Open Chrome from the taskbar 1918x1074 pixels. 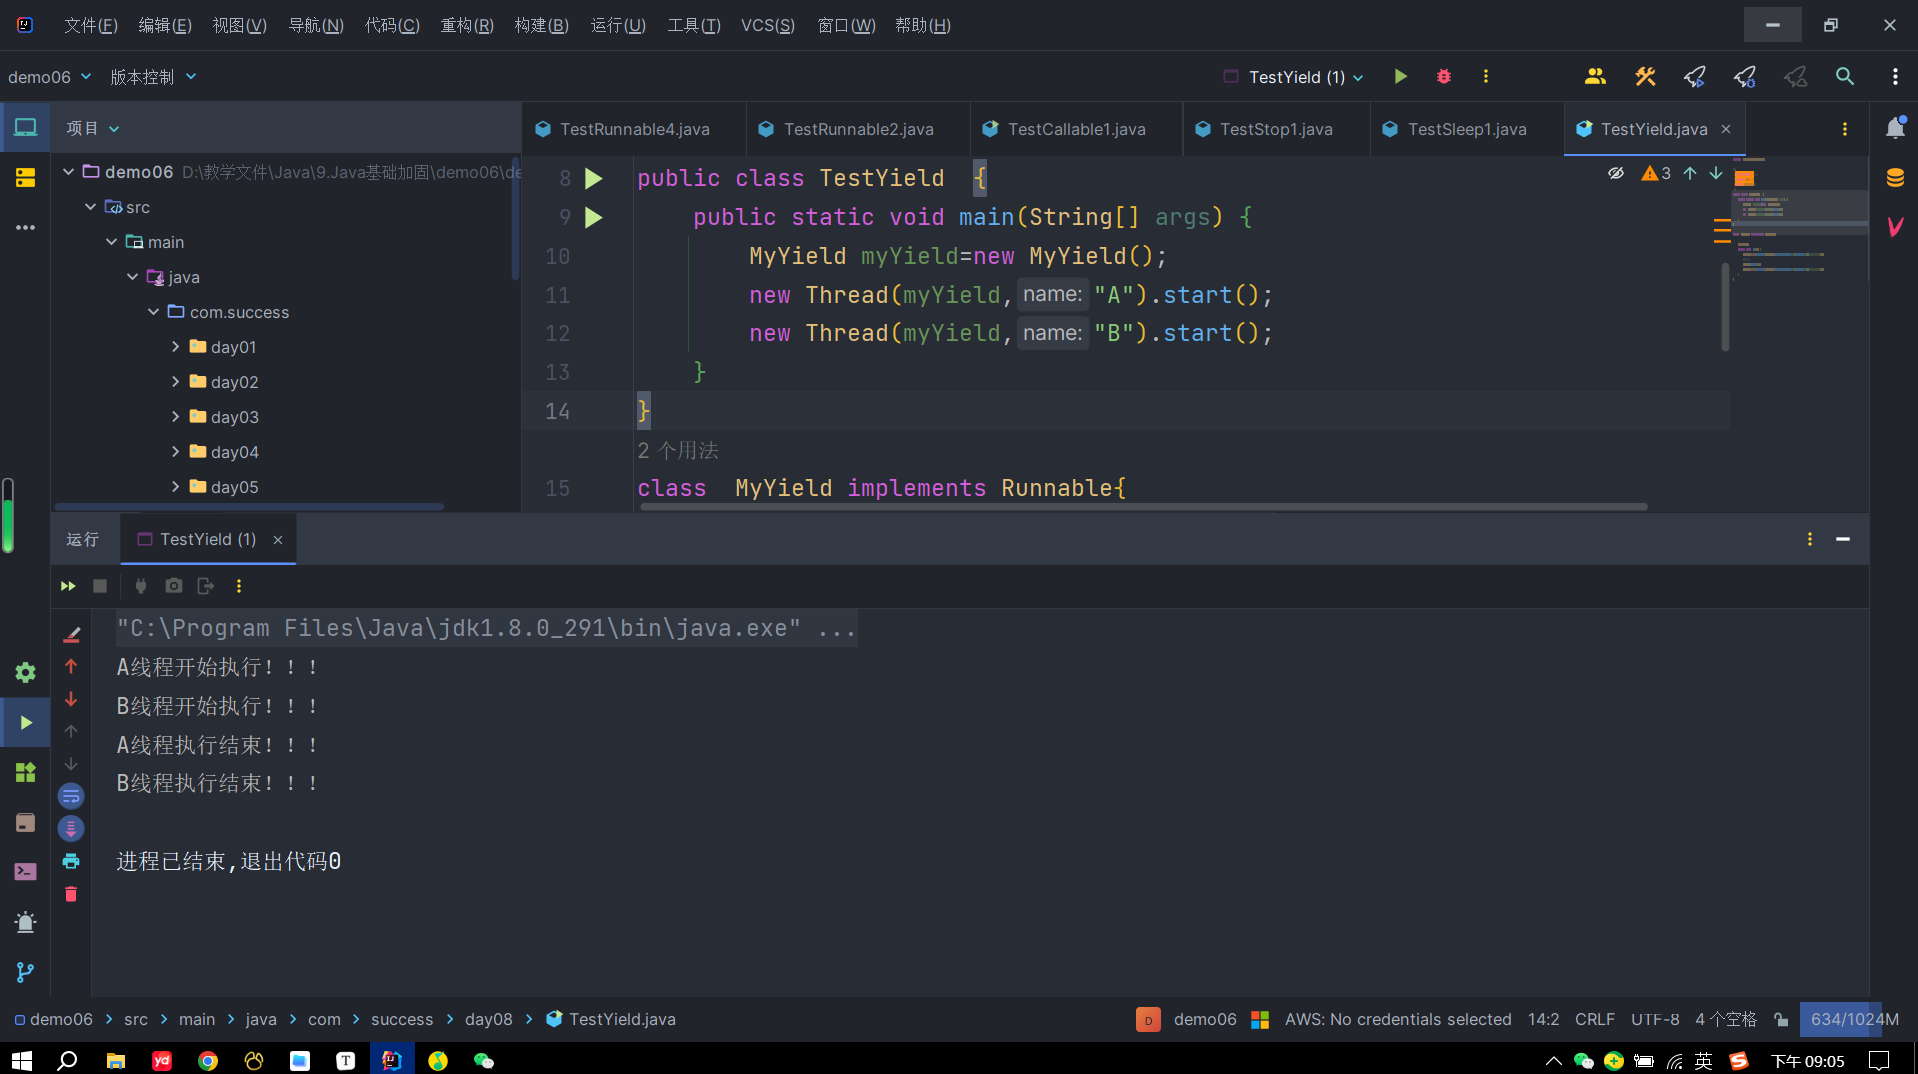(x=208, y=1060)
